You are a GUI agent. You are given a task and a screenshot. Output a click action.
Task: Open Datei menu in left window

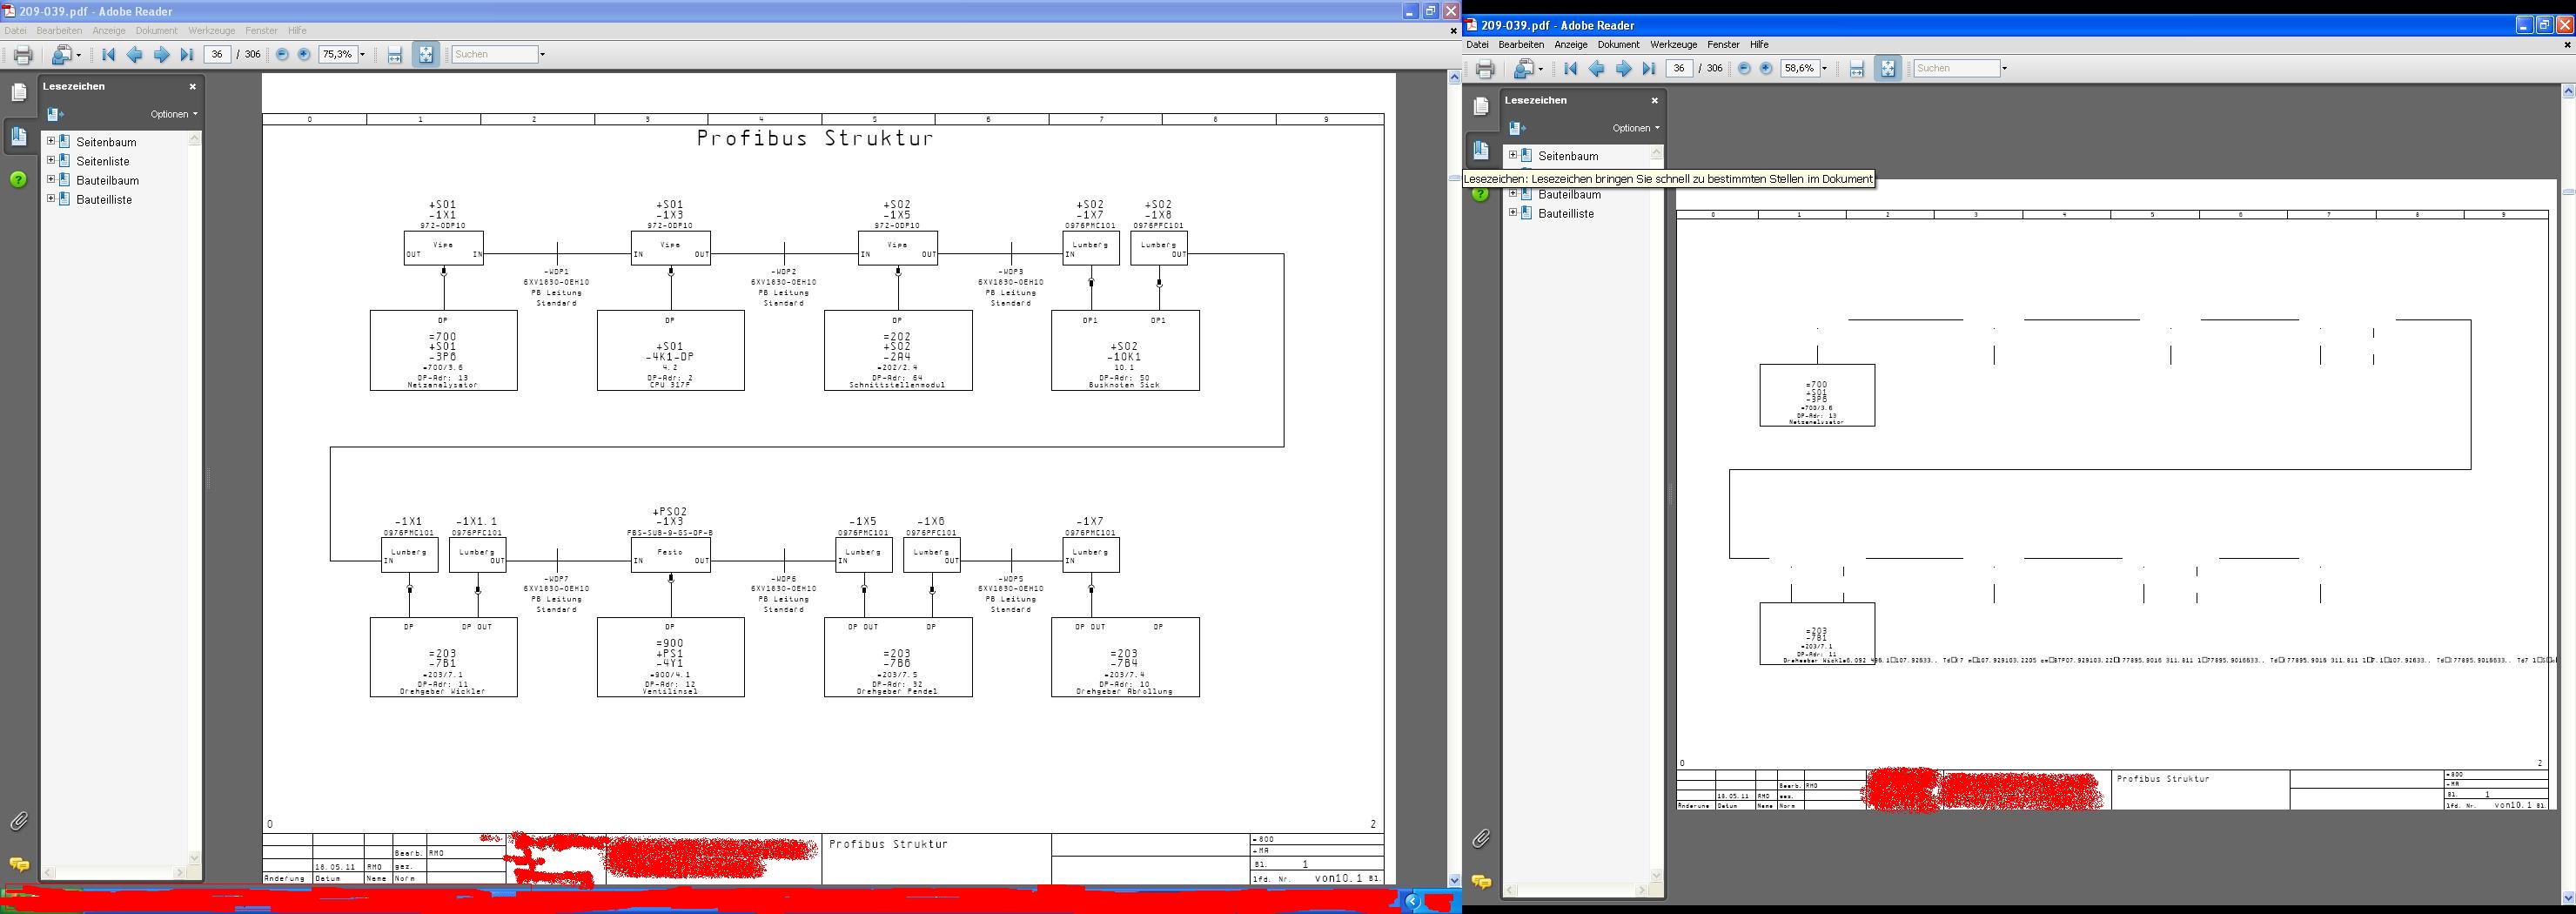tap(16, 31)
